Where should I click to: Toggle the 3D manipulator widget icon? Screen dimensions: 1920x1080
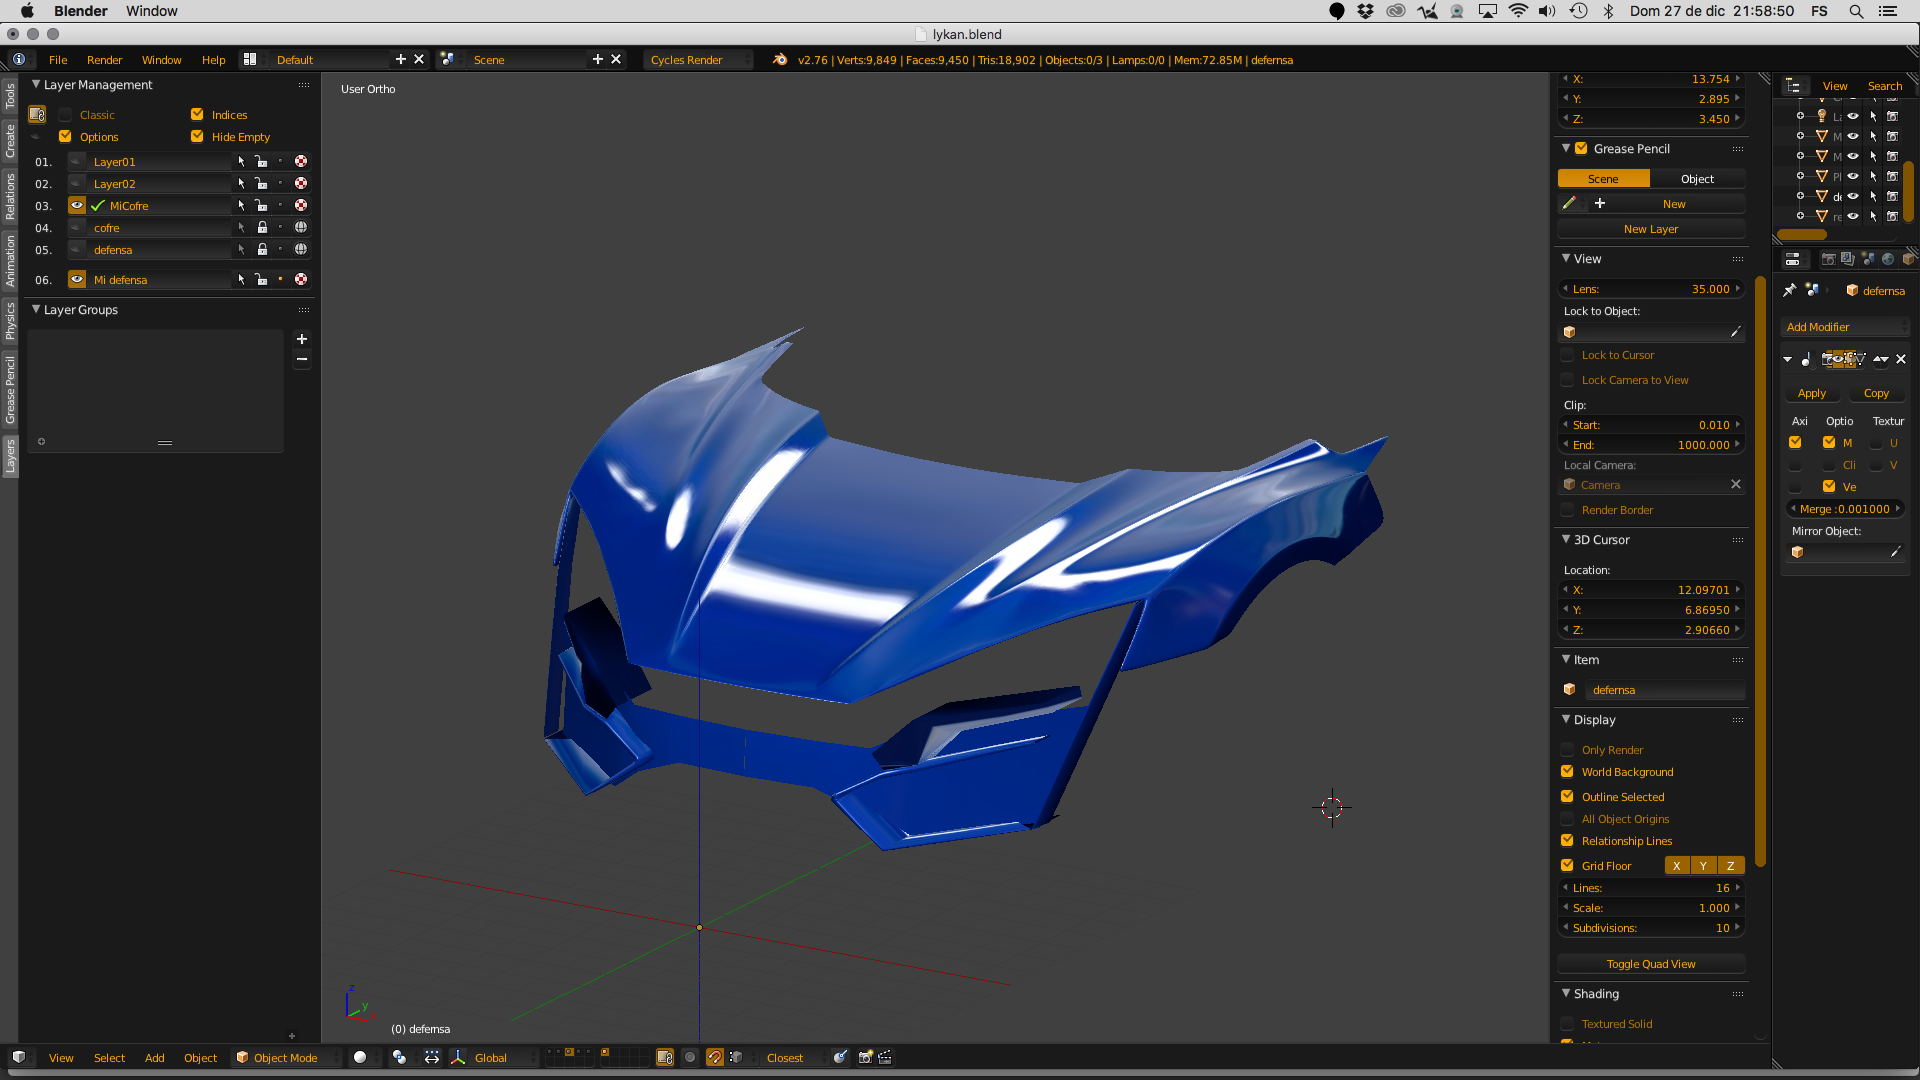pyautogui.click(x=458, y=1057)
